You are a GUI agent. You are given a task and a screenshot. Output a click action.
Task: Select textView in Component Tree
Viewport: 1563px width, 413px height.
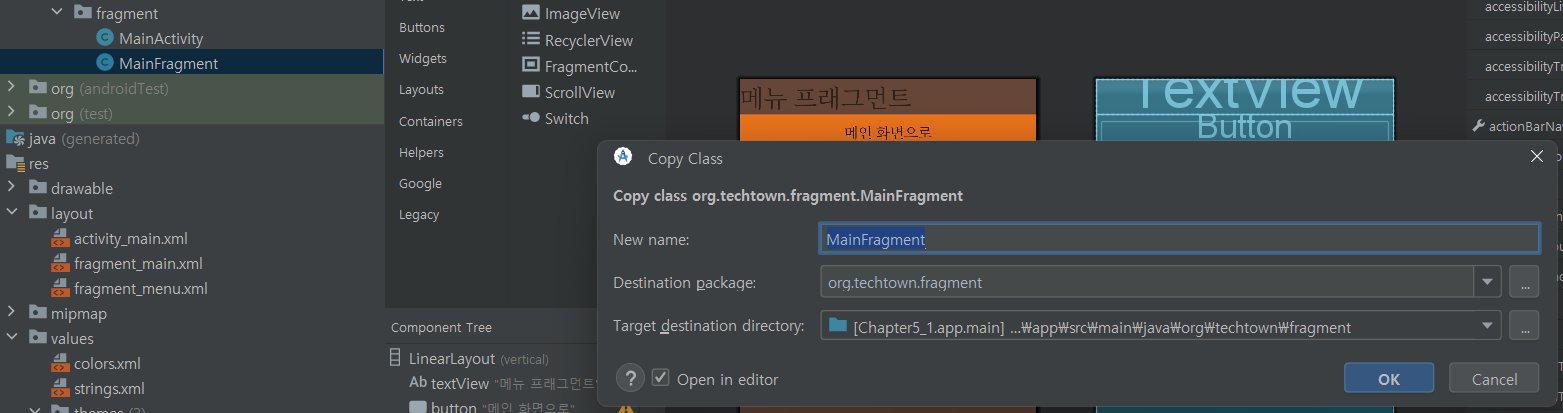pos(459,383)
